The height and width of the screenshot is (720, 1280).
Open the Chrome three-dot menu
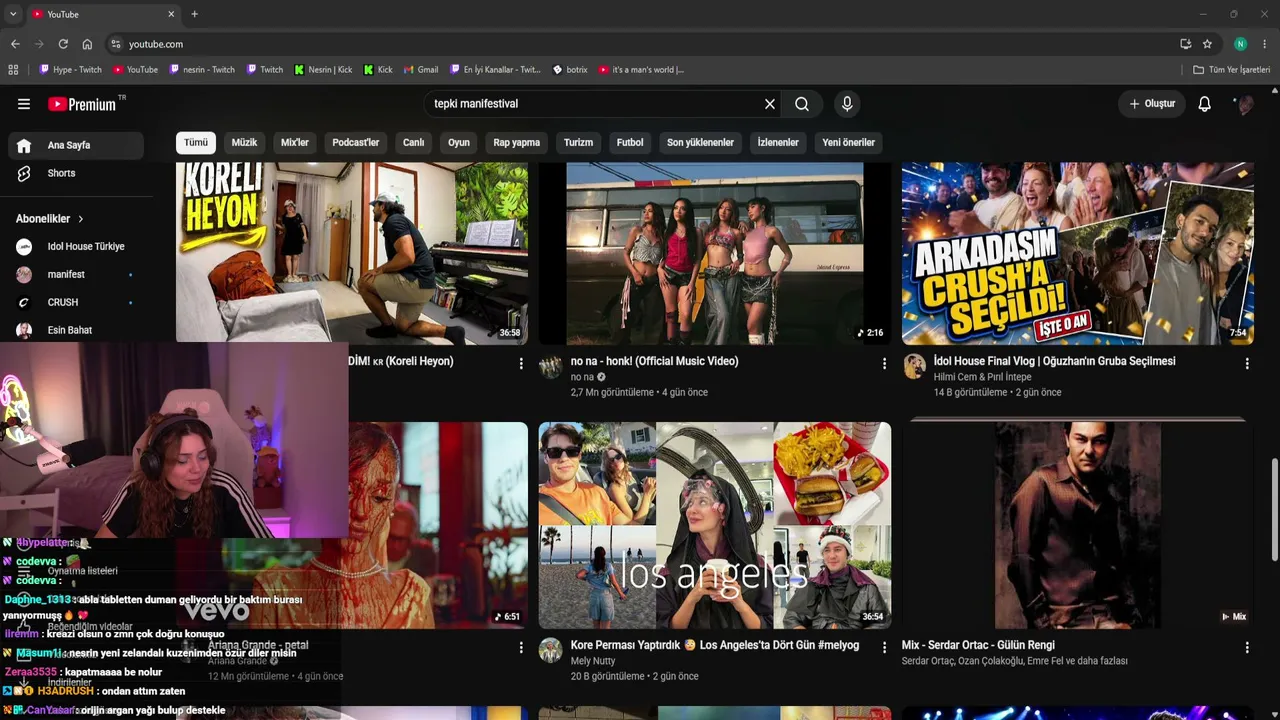[x=1264, y=44]
